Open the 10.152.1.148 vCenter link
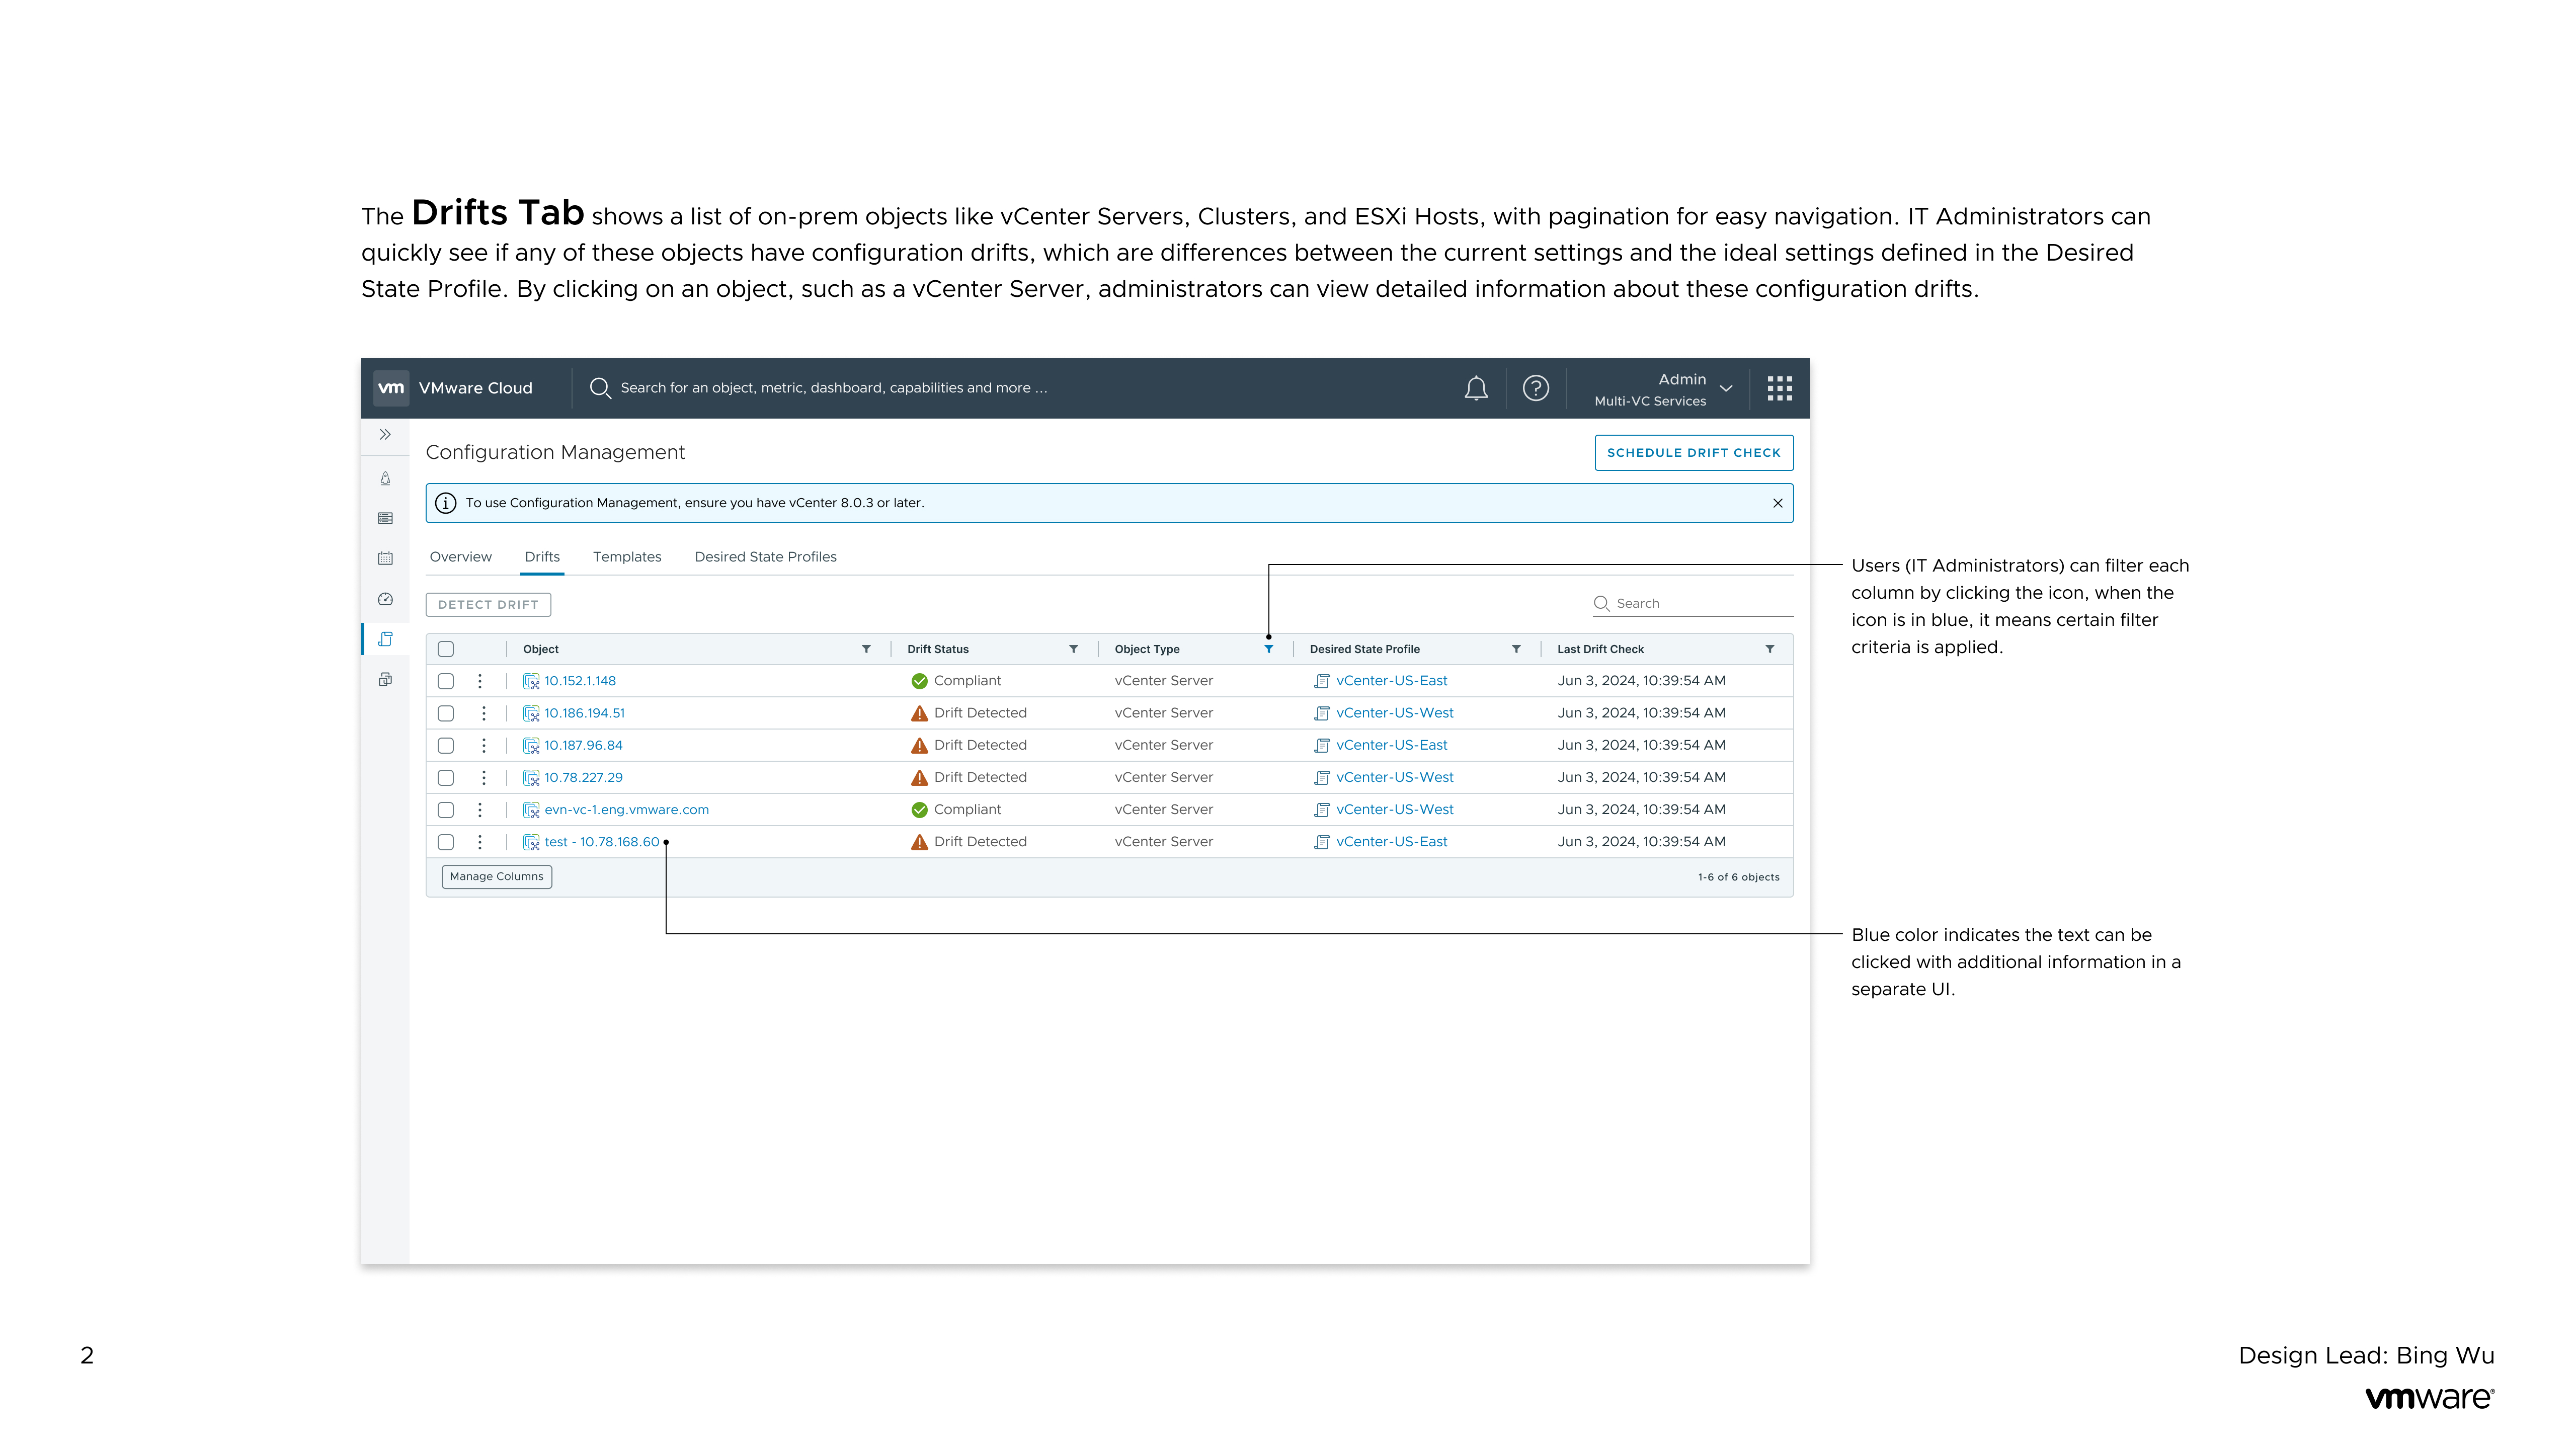This screenshot has height=1449, width=2576. coord(580,682)
